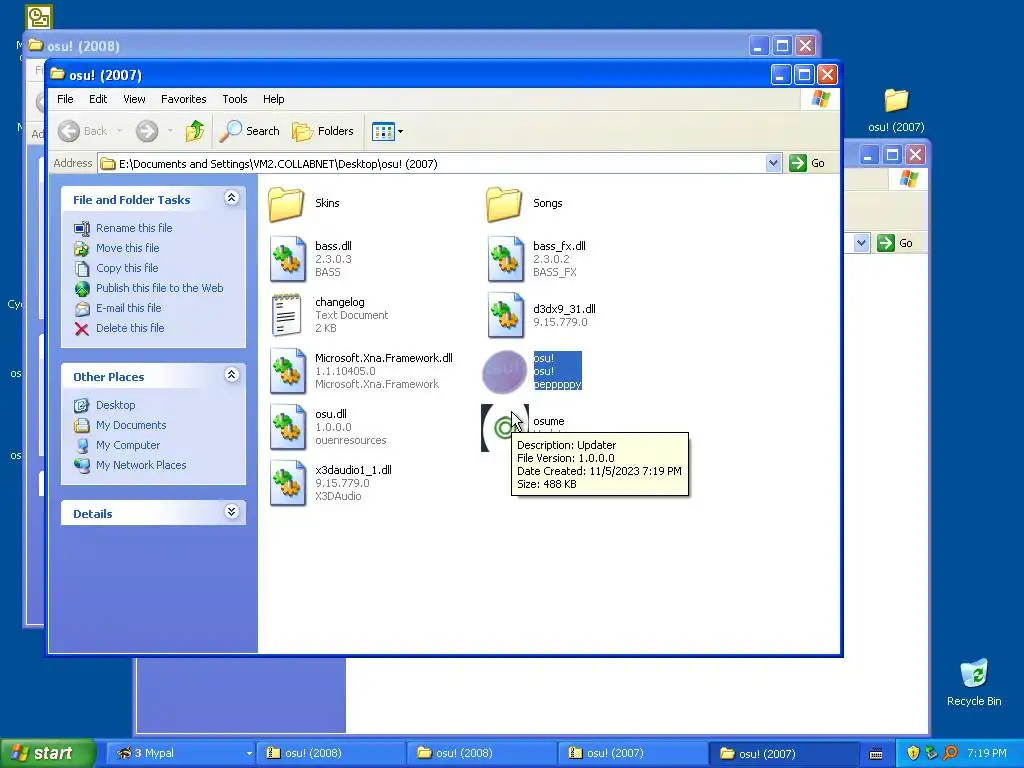Click the changelog file name text
This screenshot has width=1024, height=768.
(x=340, y=302)
